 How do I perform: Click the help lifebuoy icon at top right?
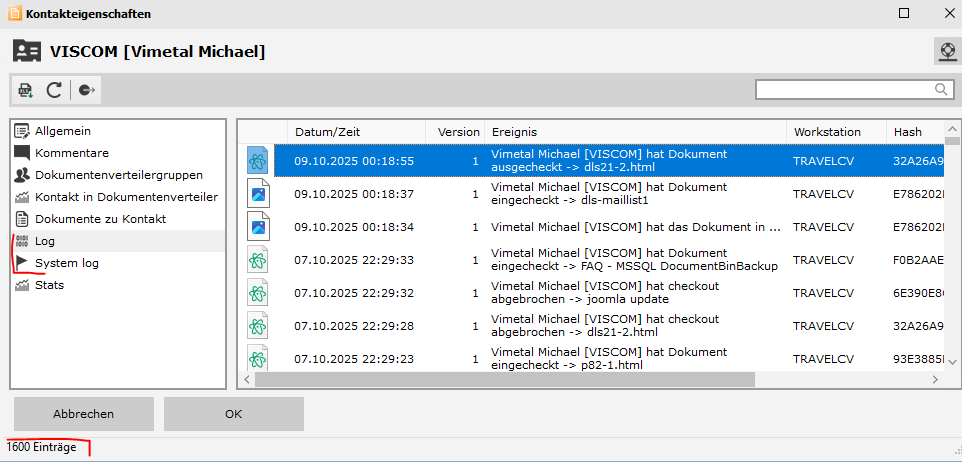click(x=945, y=51)
